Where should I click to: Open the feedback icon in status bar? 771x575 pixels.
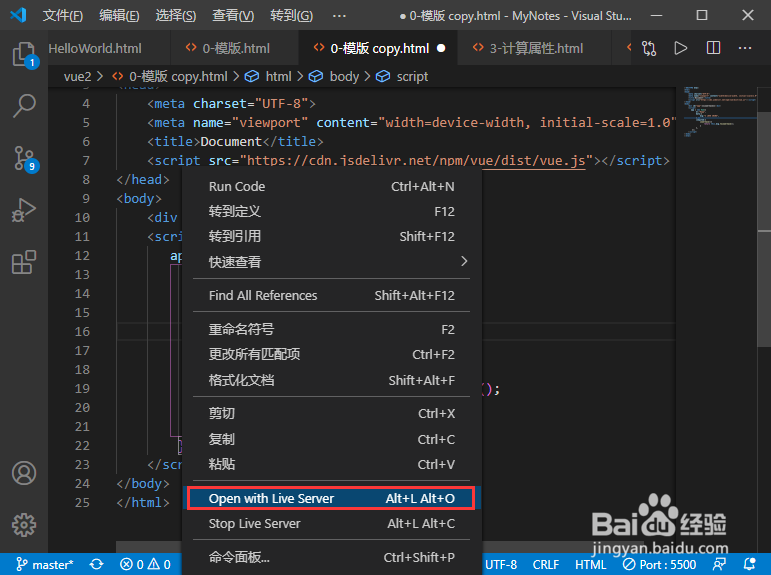[x=719, y=564]
